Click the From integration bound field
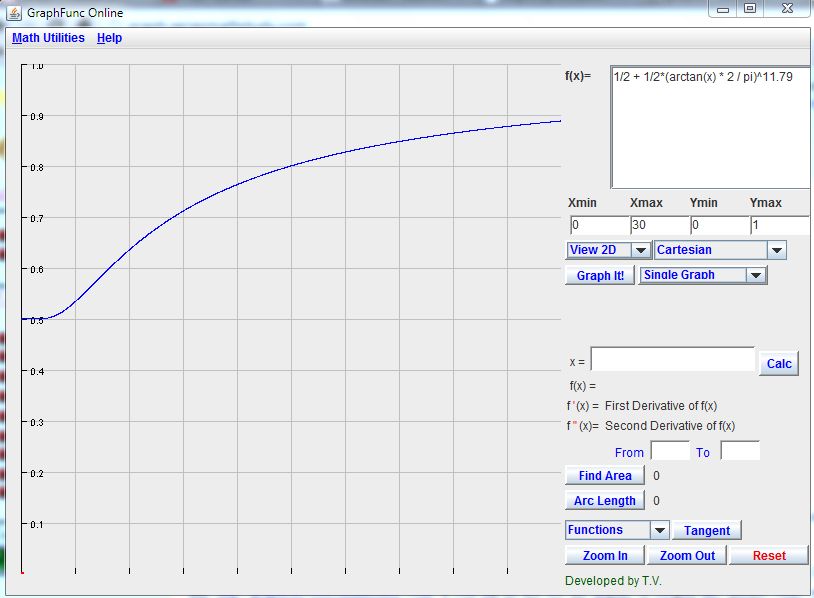Screen dimensions: 814x598 [x=670, y=451]
